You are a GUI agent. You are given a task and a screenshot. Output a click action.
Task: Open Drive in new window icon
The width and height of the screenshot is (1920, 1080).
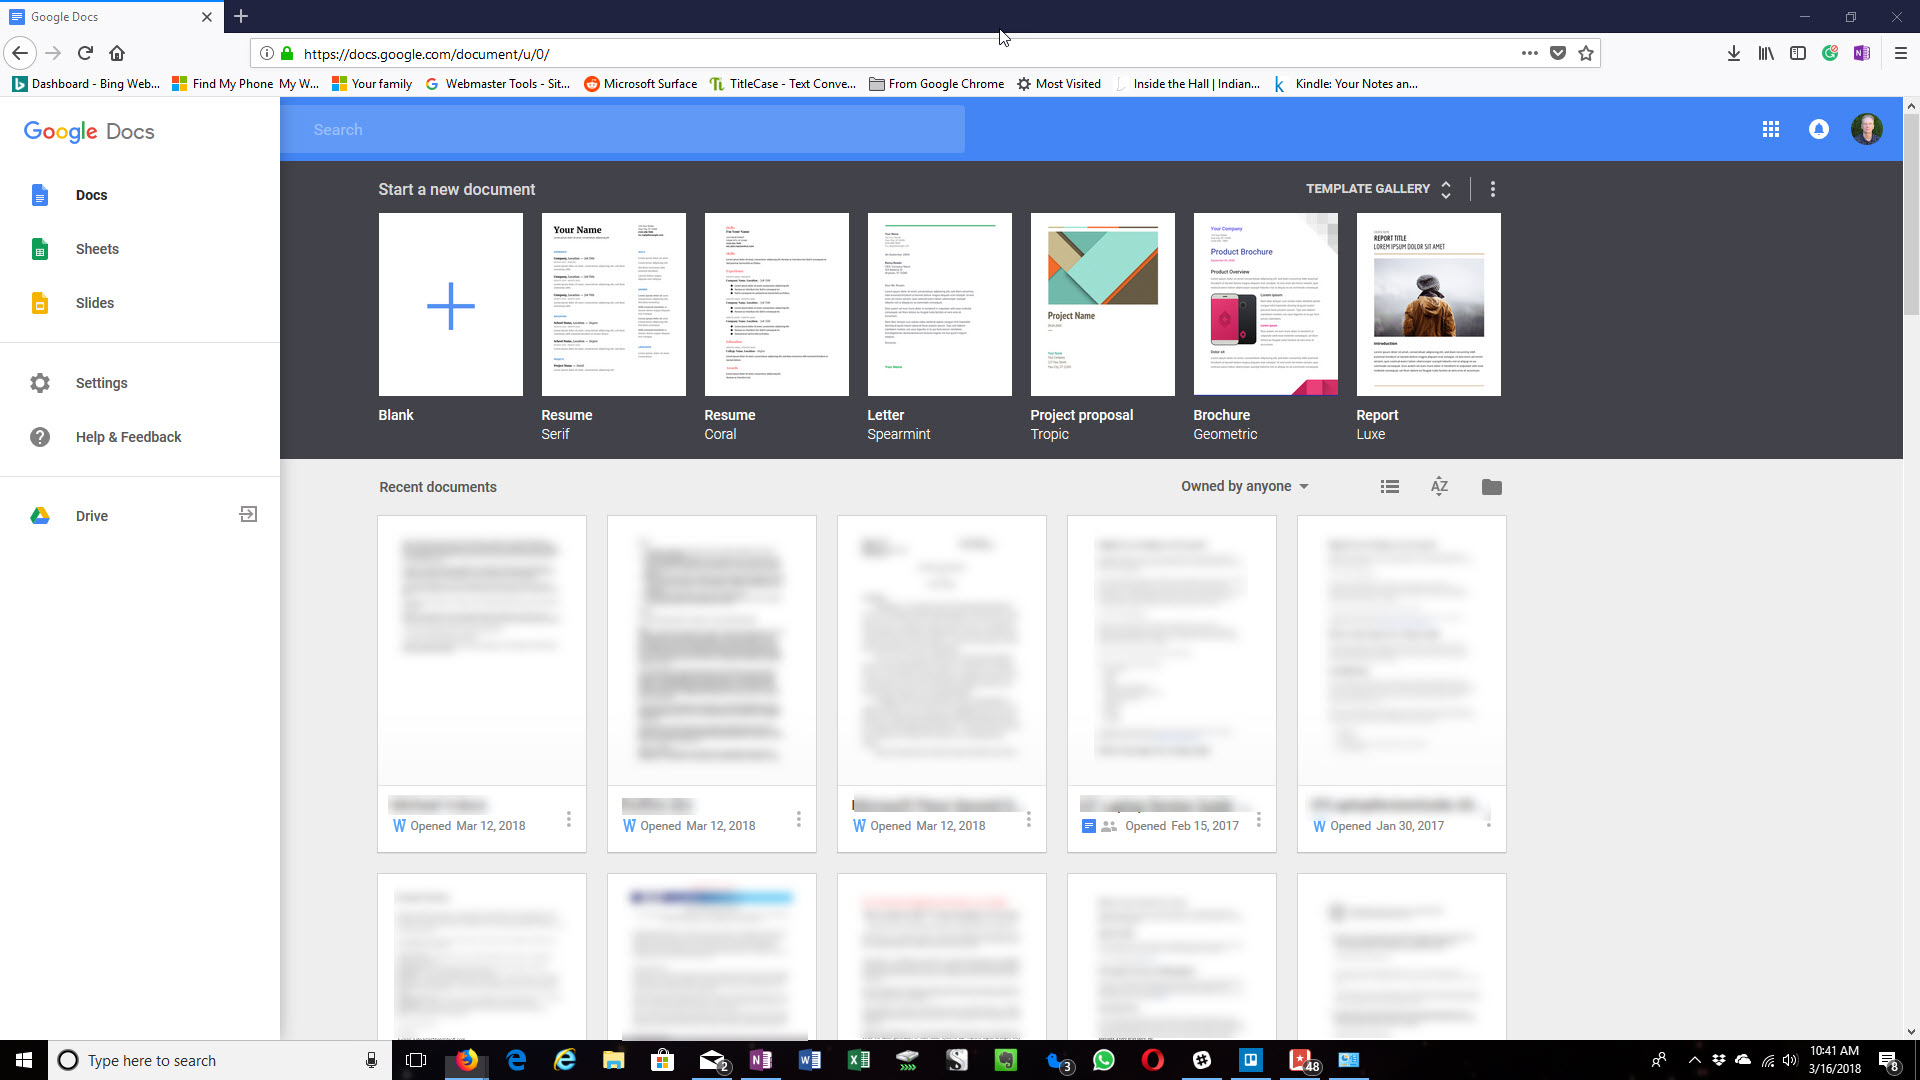(x=249, y=514)
